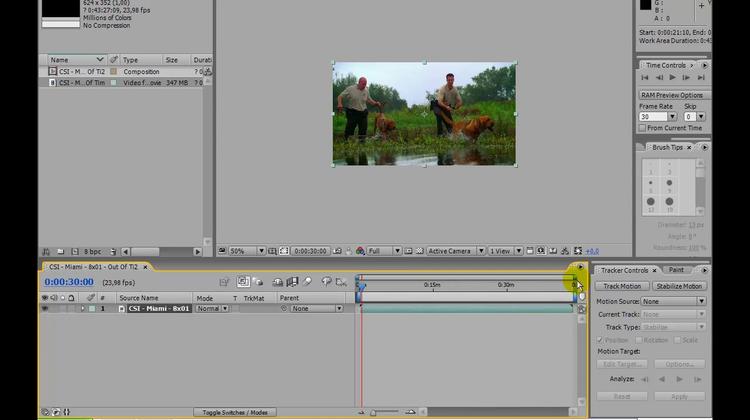750x420 pixels.
Task: Toggle title/action safe grid icon
Action: (x=272, y=251)
